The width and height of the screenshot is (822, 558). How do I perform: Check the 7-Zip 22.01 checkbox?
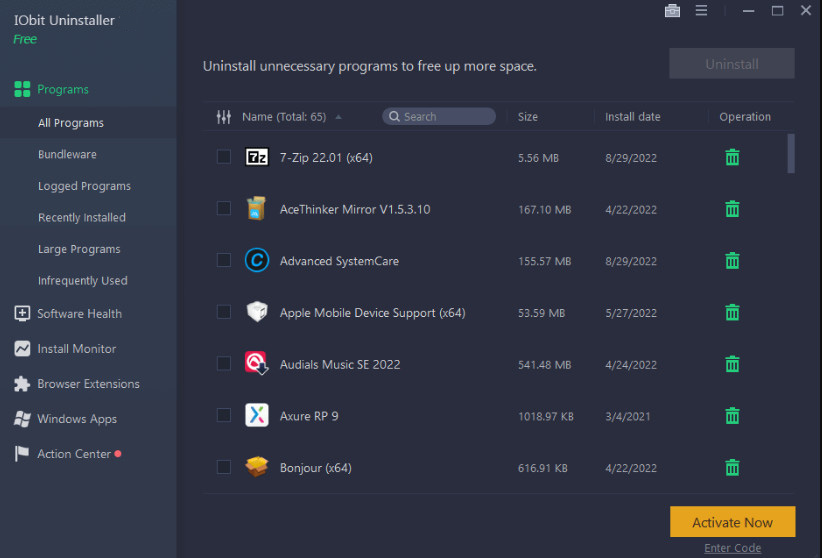[x=224, y=157]
